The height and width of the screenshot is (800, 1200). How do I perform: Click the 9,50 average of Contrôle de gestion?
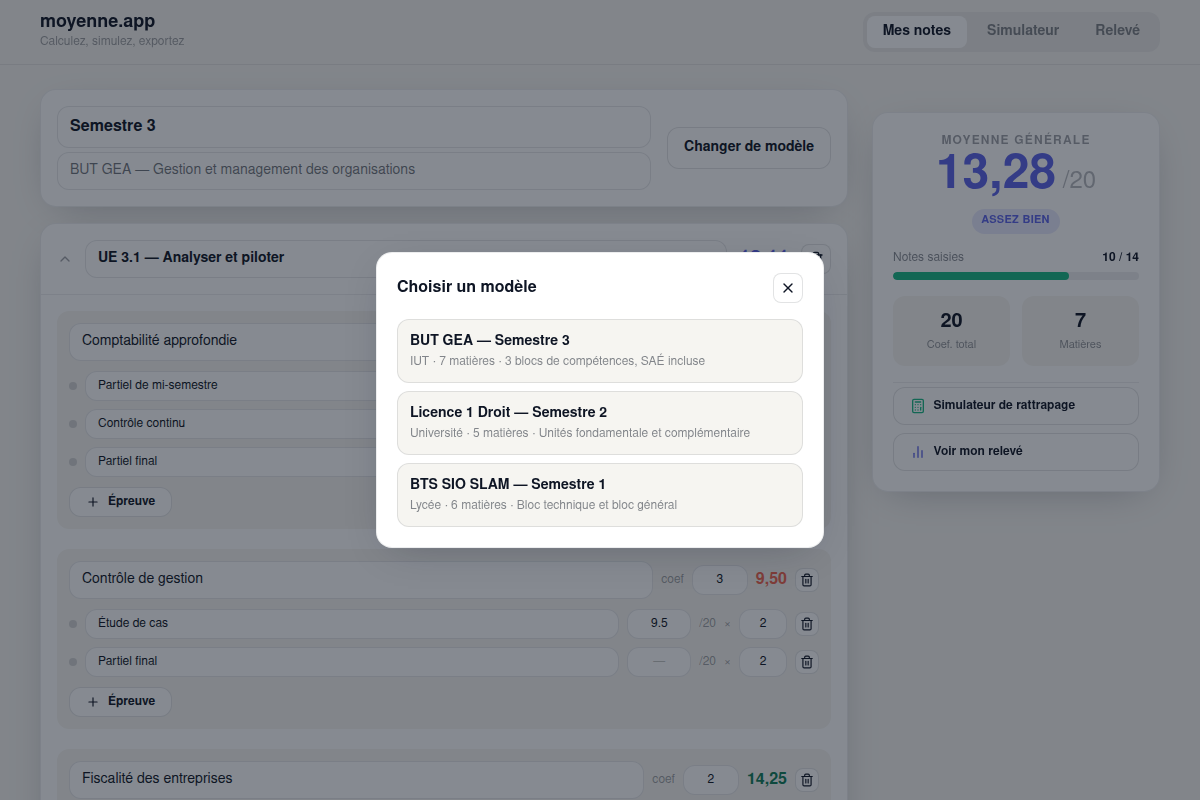771,579
